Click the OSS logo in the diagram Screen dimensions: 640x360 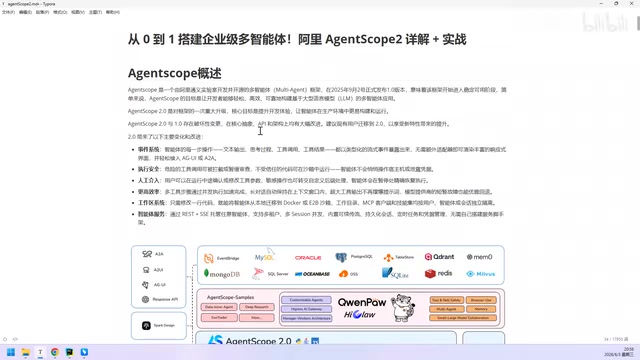pos(348,274)
